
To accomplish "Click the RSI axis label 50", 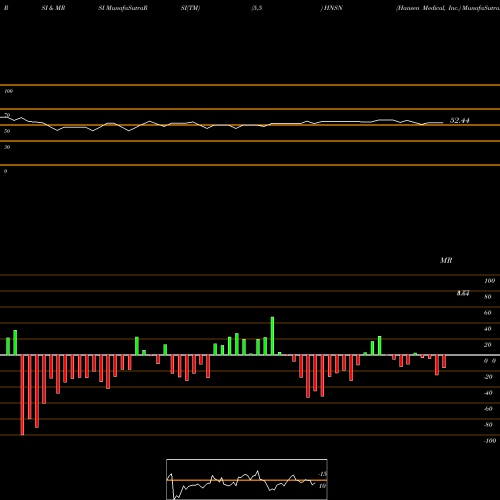I will (7, 131).
